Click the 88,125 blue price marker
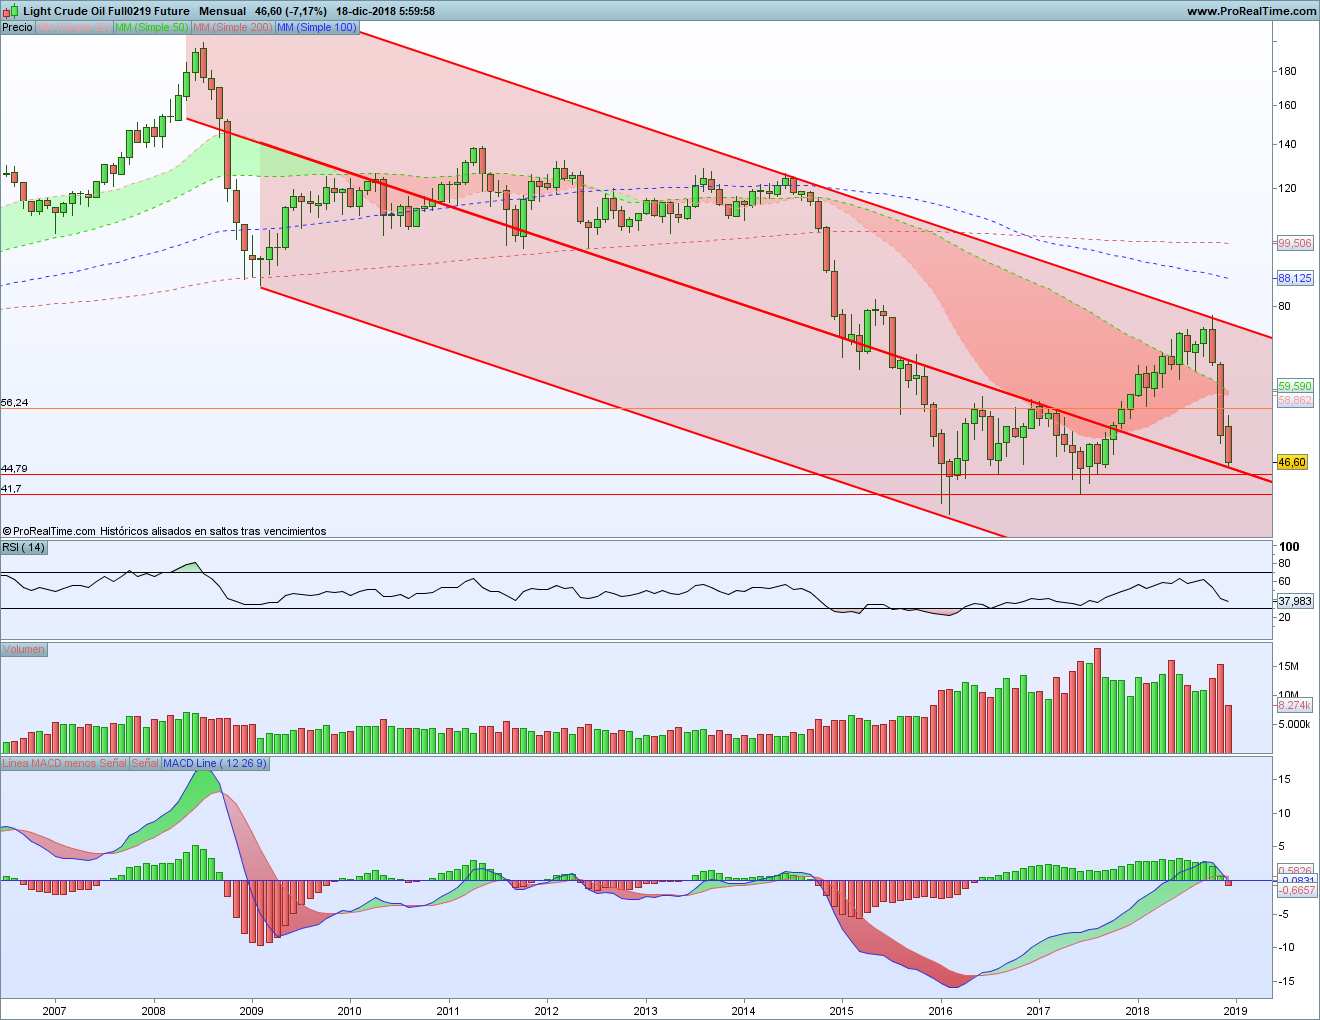Viewport: 1320px width, 1020px height. 1295,278
